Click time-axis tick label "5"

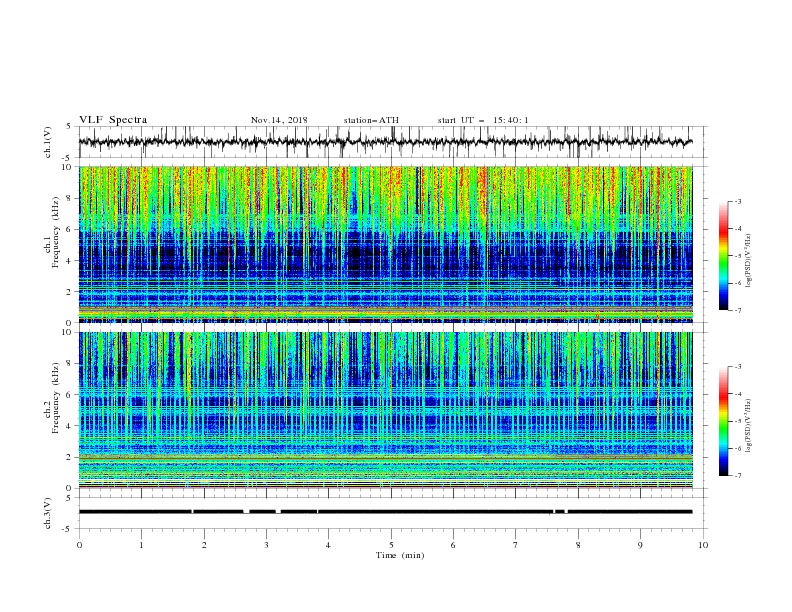pos(391,545)
